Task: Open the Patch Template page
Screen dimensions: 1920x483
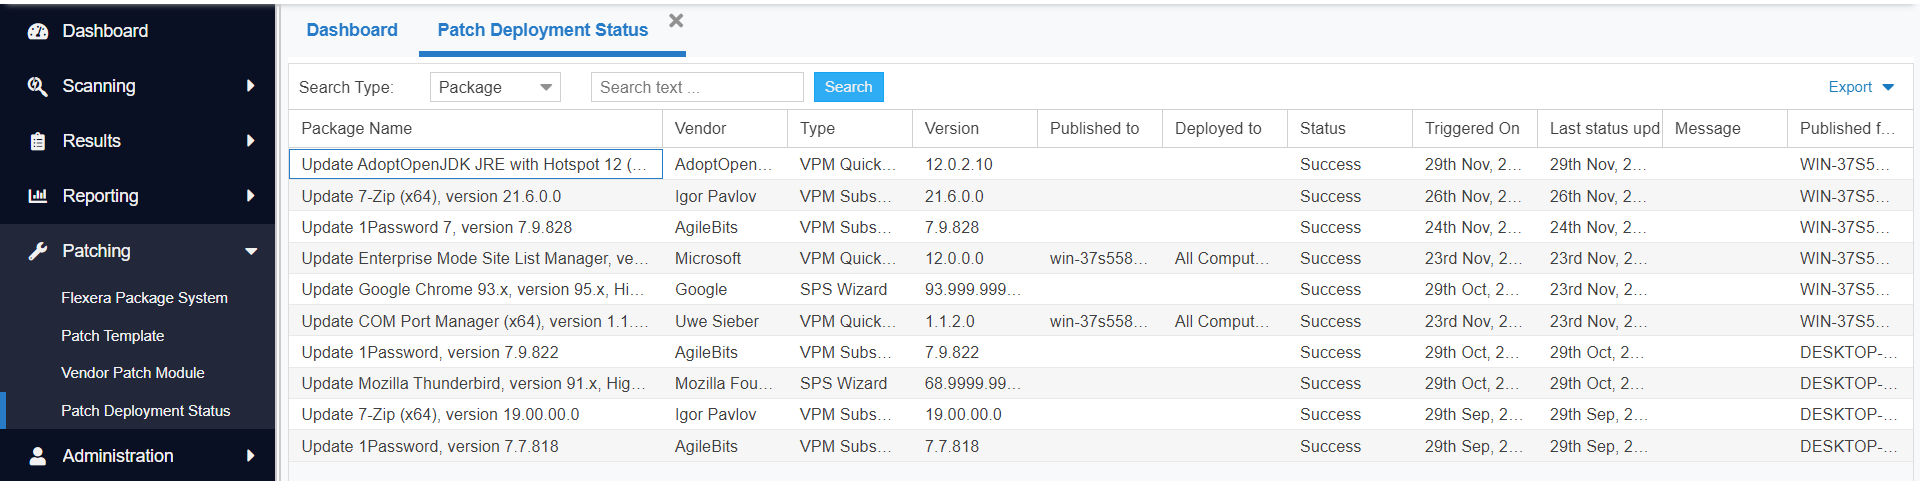Action: click(112, 336)
